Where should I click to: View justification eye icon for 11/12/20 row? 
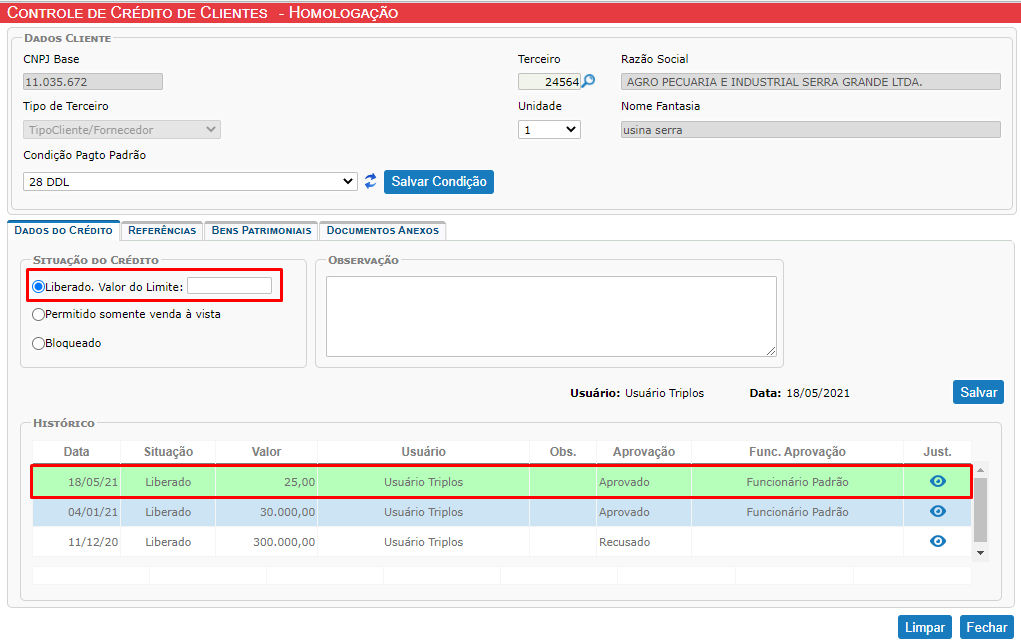click(x=938, y=541)
